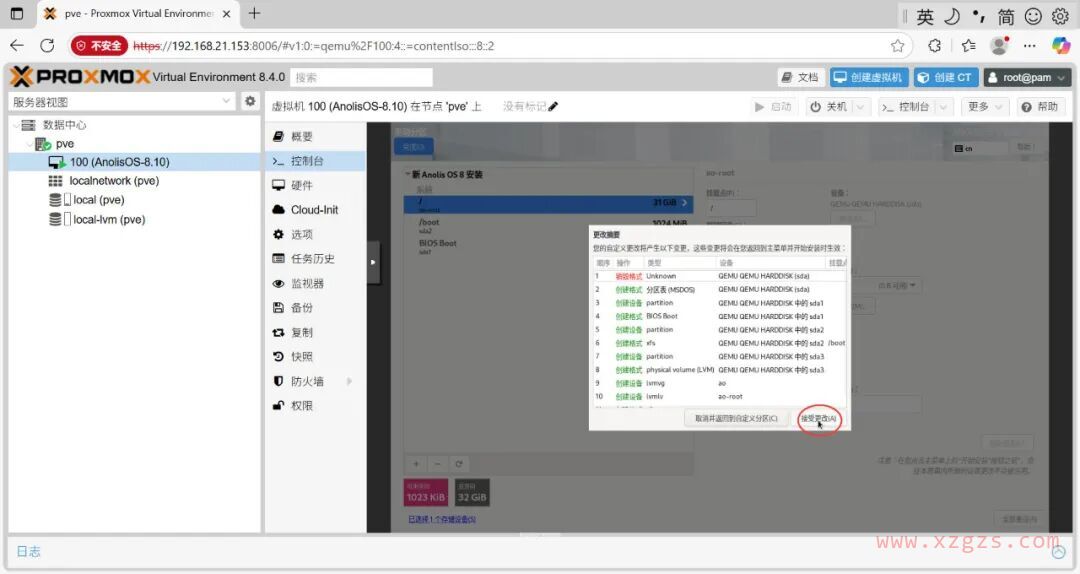Viewport: 1080px width, 574px height.
Task: Open the 服务器视图 view dropdown
Action: tap(227, 102)
